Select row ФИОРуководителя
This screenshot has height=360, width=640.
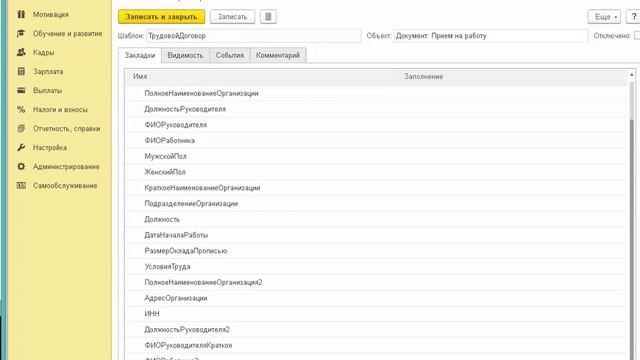[376, 124]
